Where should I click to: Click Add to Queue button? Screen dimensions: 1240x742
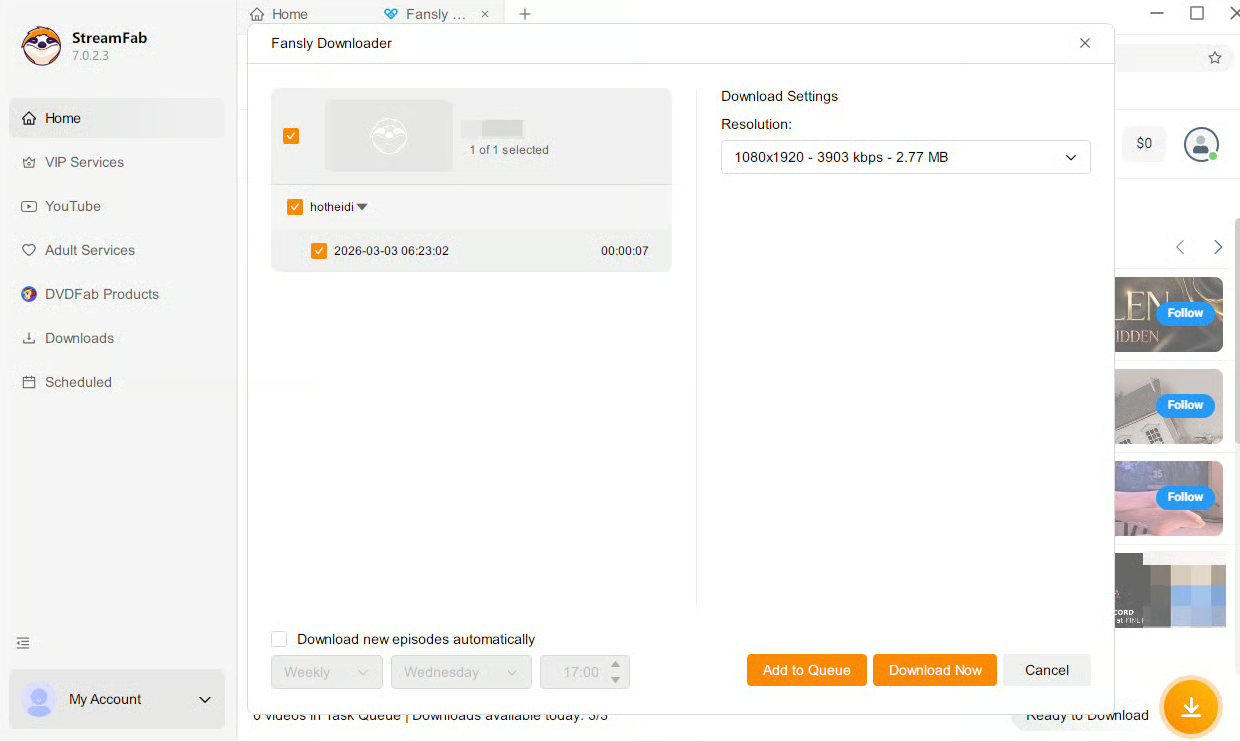pos(807,670)
